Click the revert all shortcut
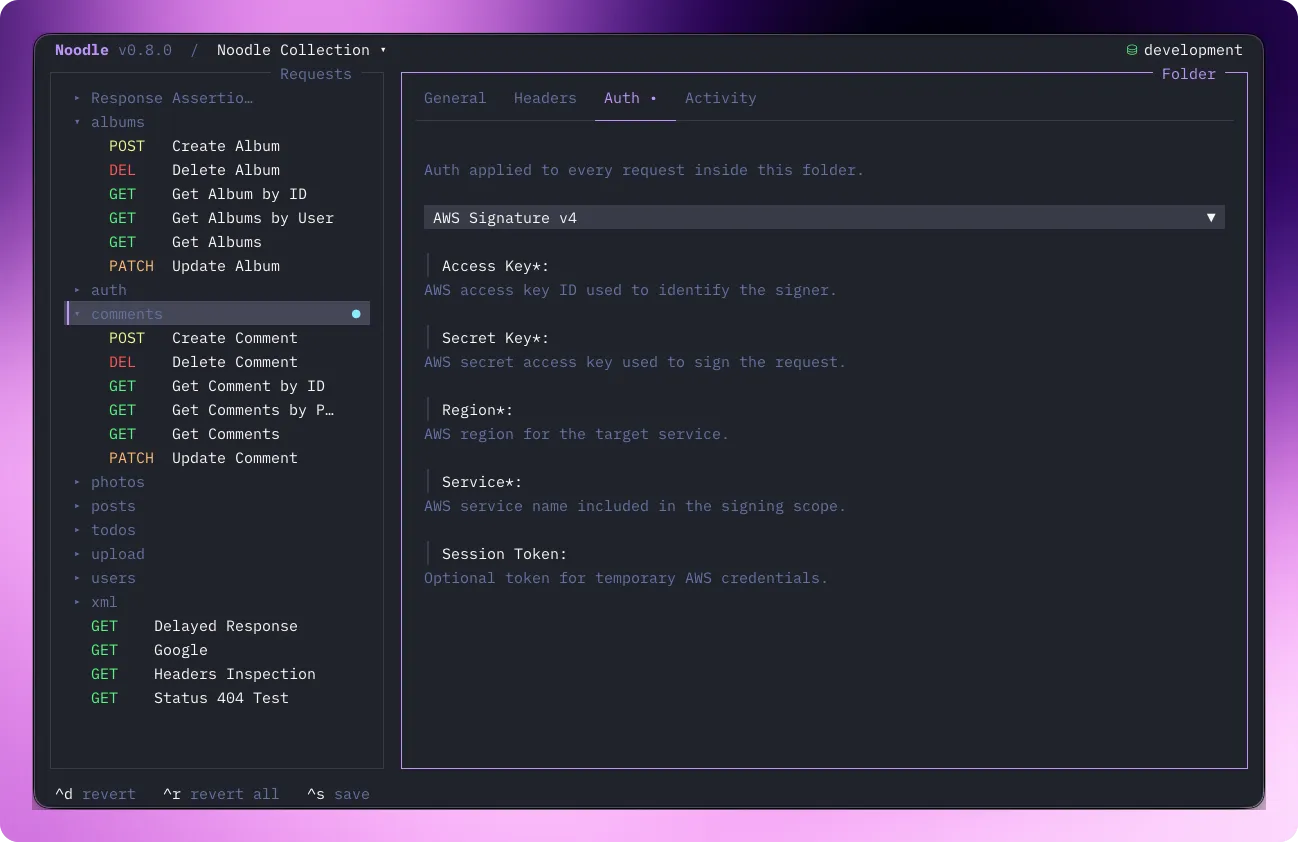 (221, 794)
